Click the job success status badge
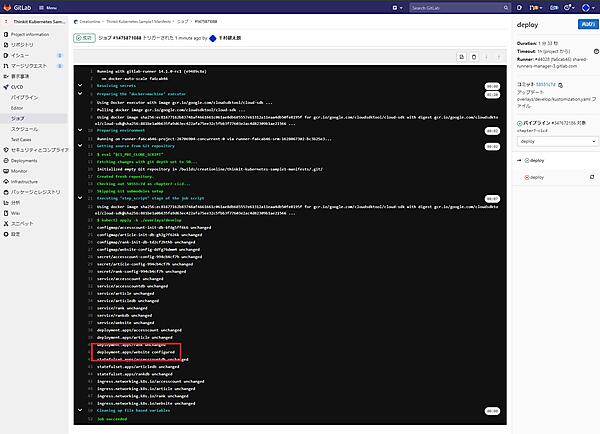This screenshot has width=600, height=434. pyautogui.click(x=84, y=38)
